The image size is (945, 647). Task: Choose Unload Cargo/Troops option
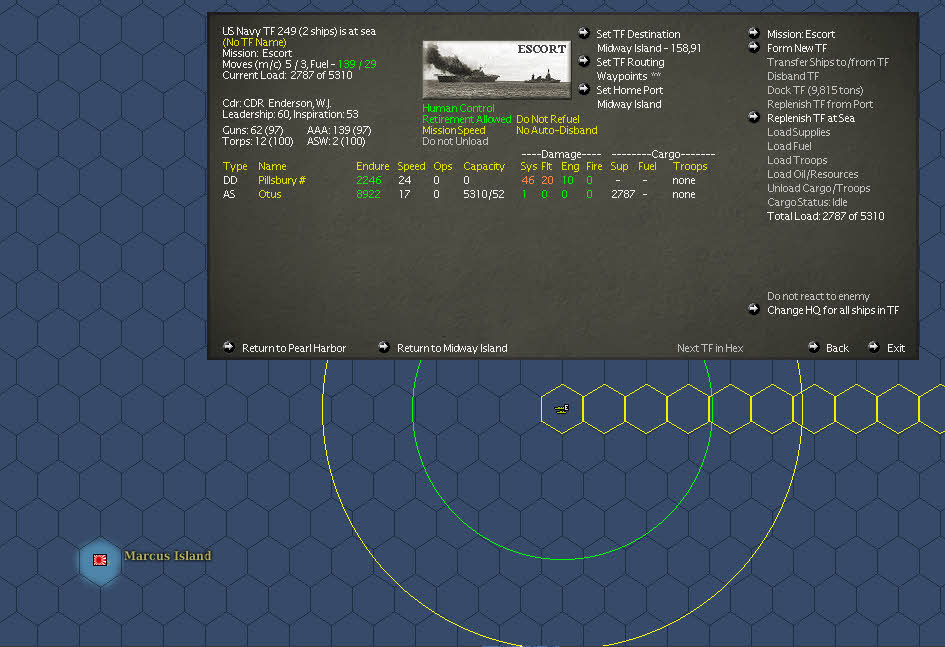[818, 189]
